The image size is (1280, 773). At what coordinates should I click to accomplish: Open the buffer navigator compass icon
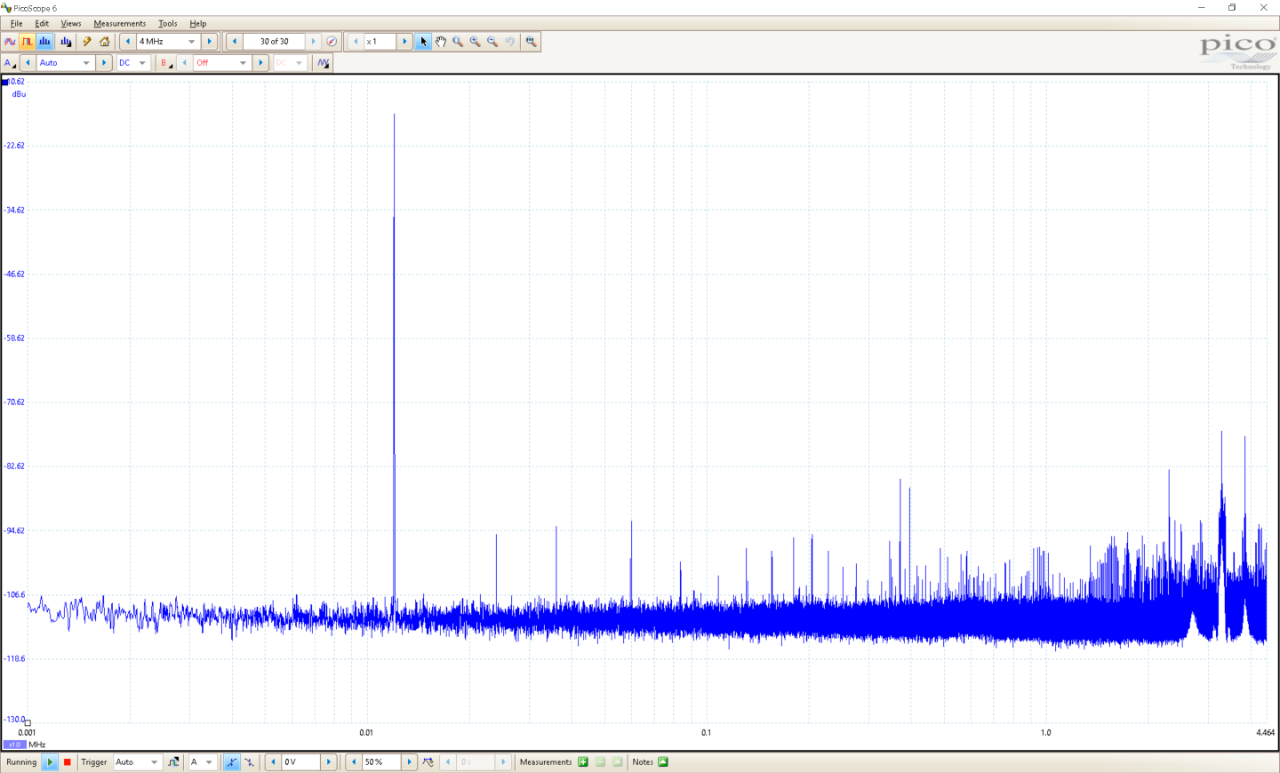[332, 42]
